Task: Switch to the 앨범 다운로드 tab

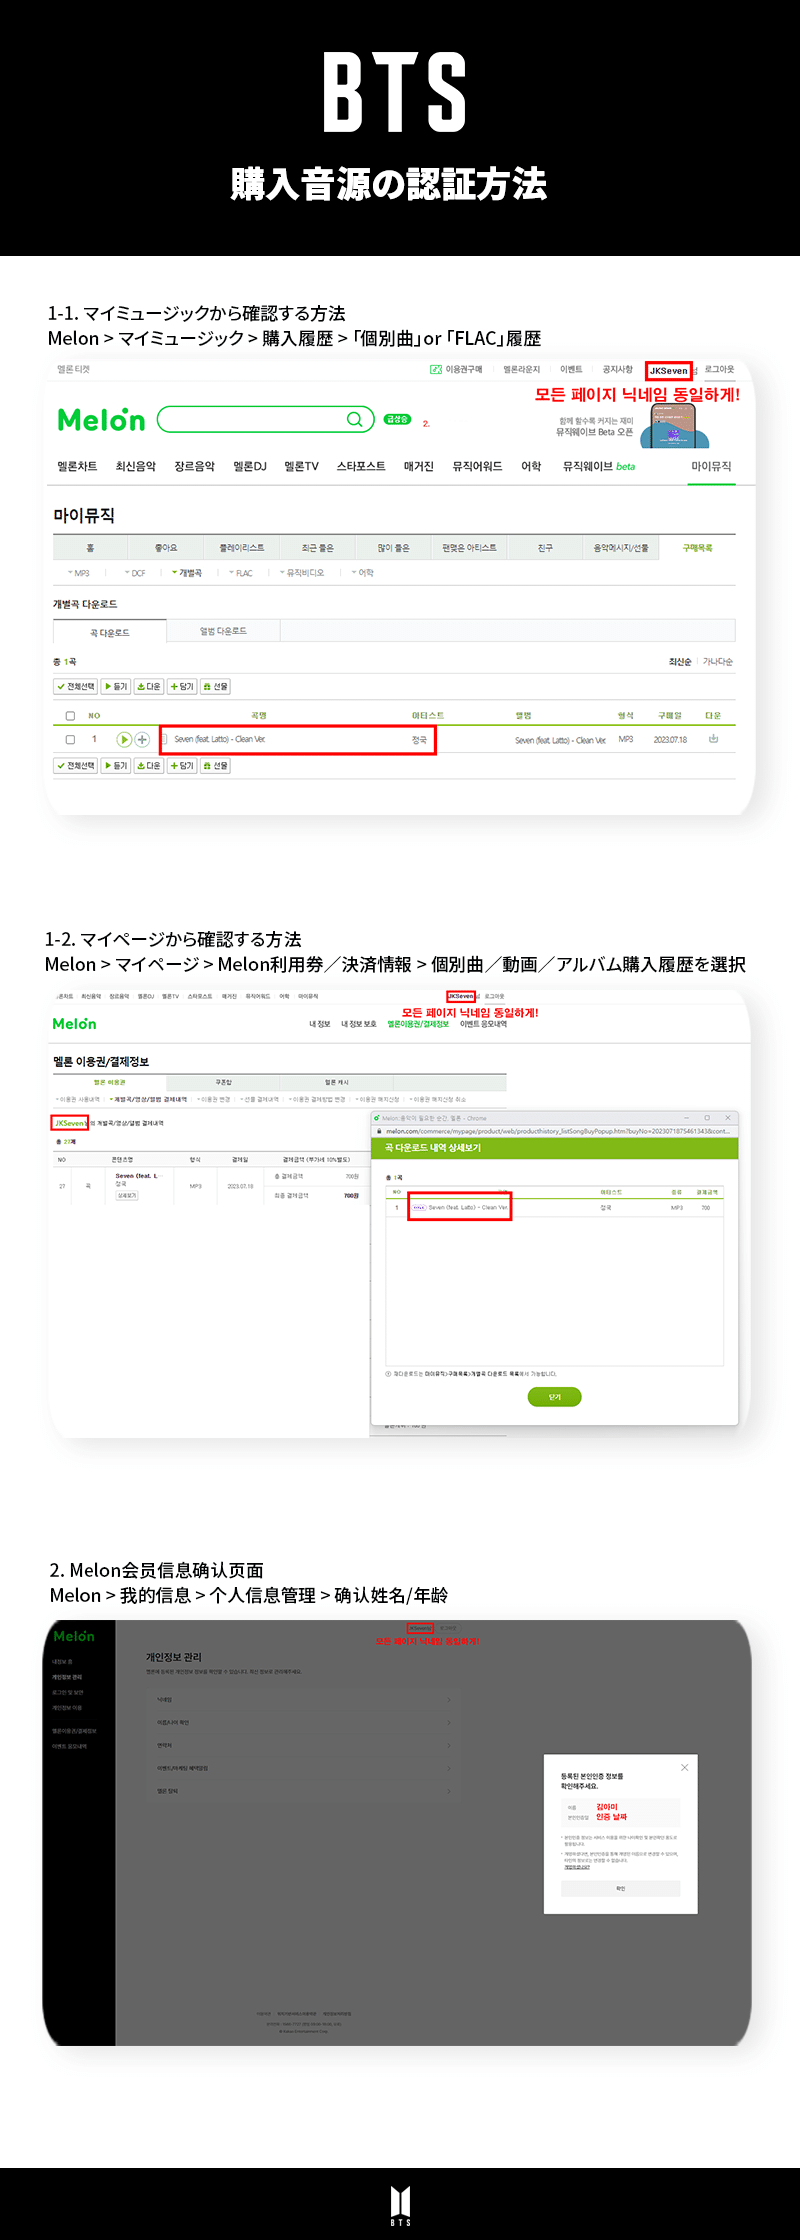Action: point(223,631)
